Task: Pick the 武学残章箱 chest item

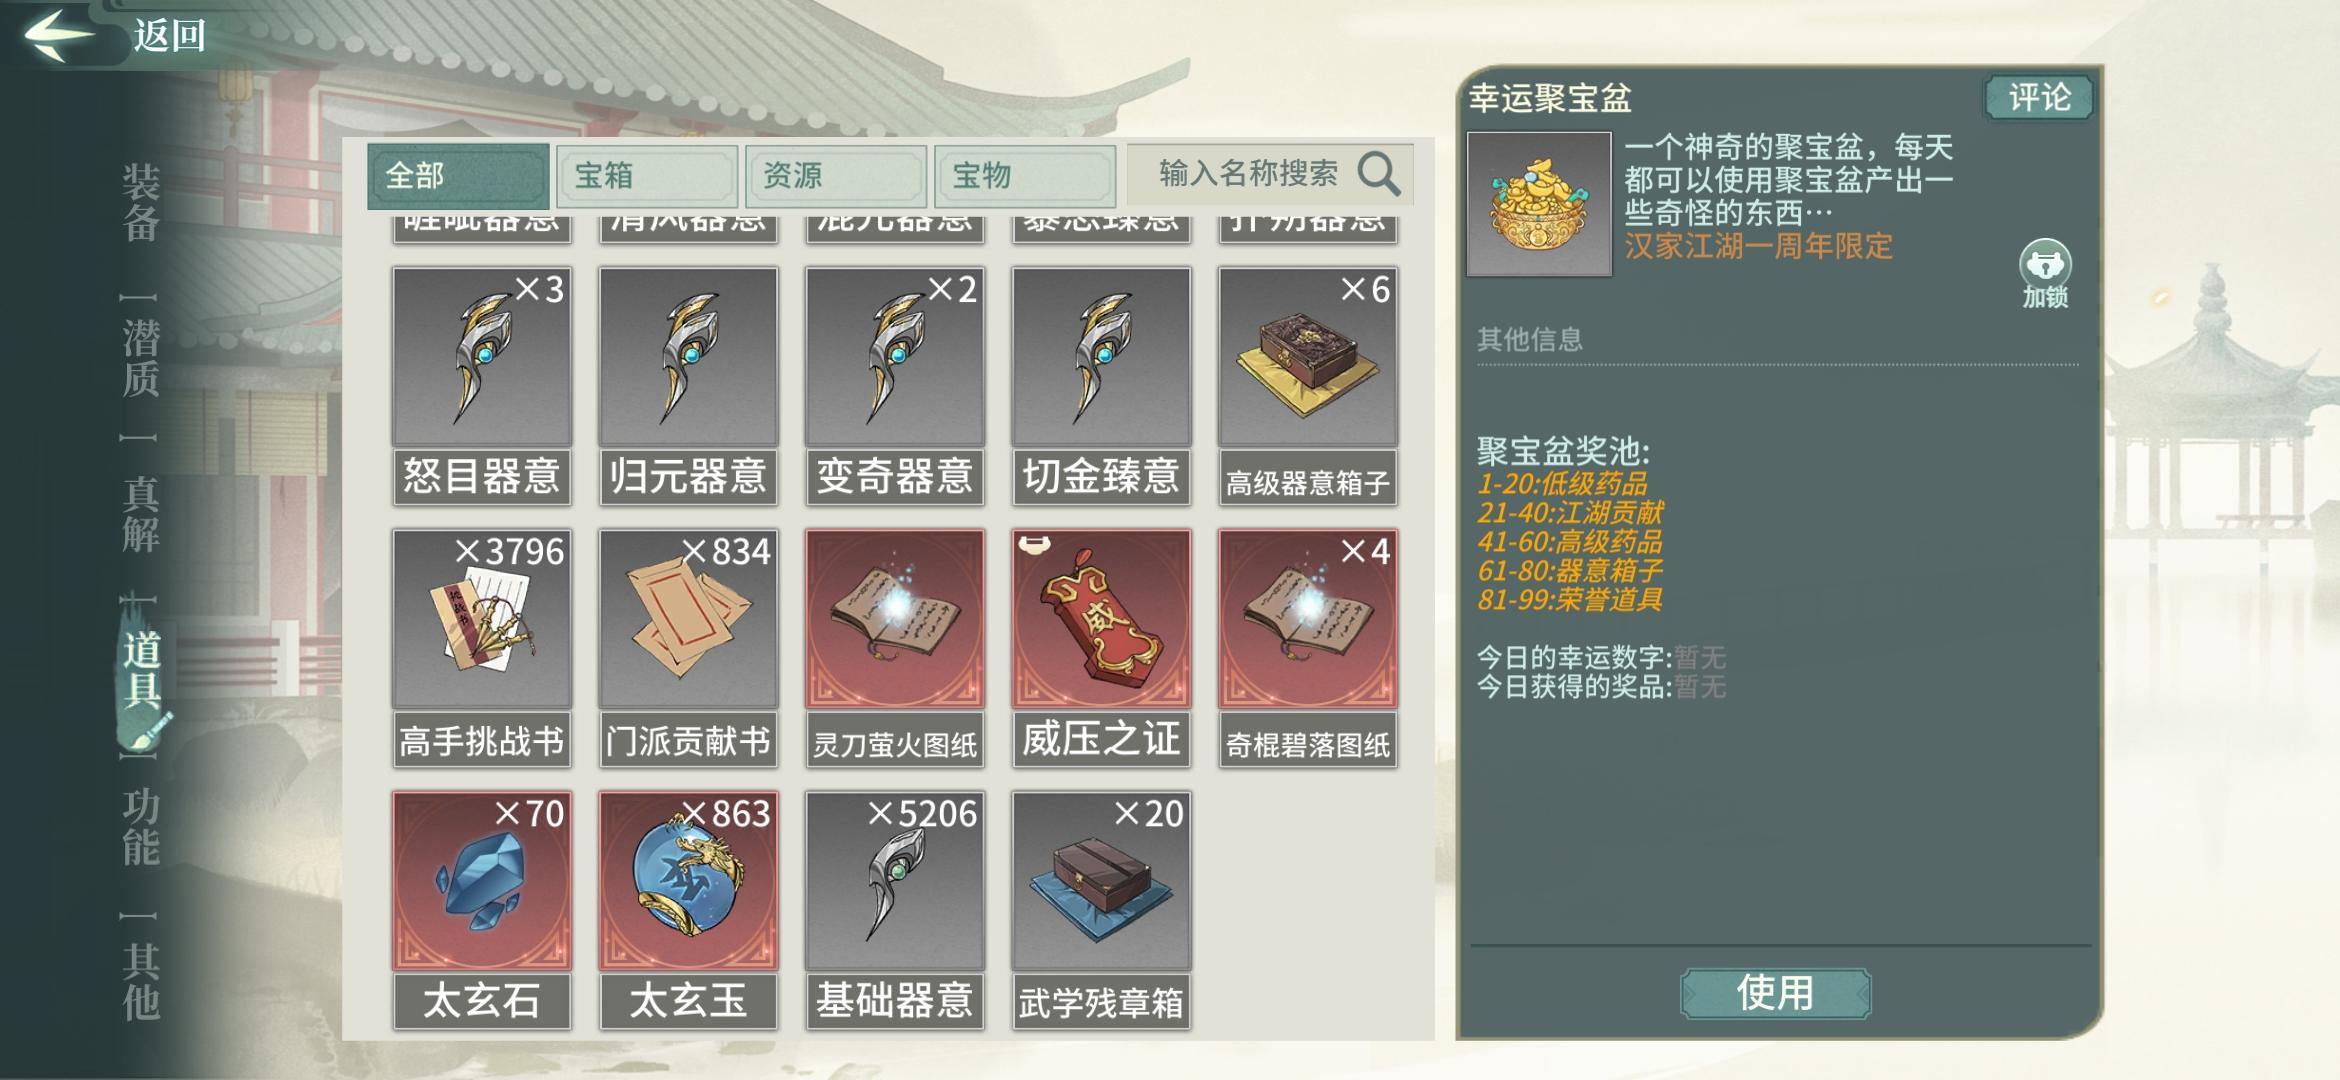Action: tap(1101, 880)
